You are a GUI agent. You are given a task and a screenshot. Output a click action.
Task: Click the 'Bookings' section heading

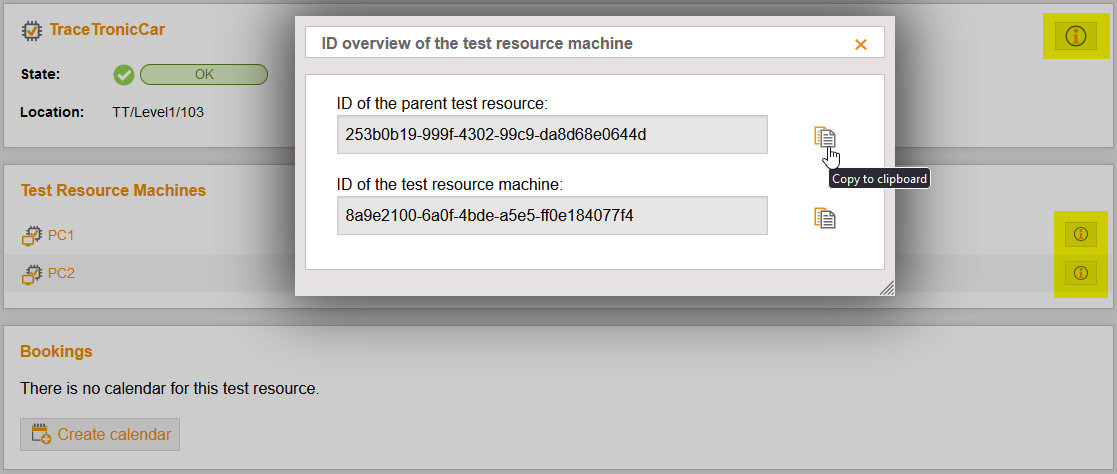click(x=56, y=351)
